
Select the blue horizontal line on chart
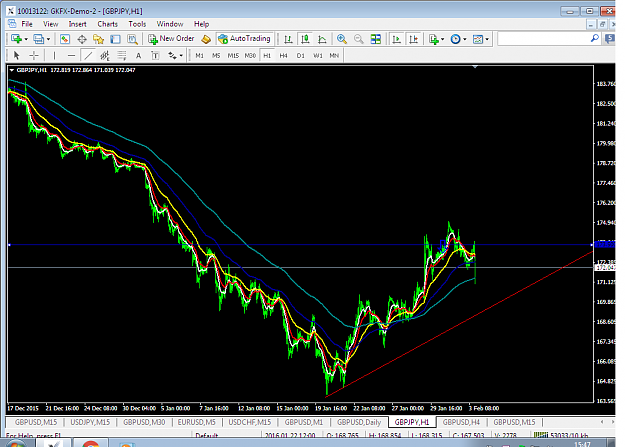tap(299, 245)
